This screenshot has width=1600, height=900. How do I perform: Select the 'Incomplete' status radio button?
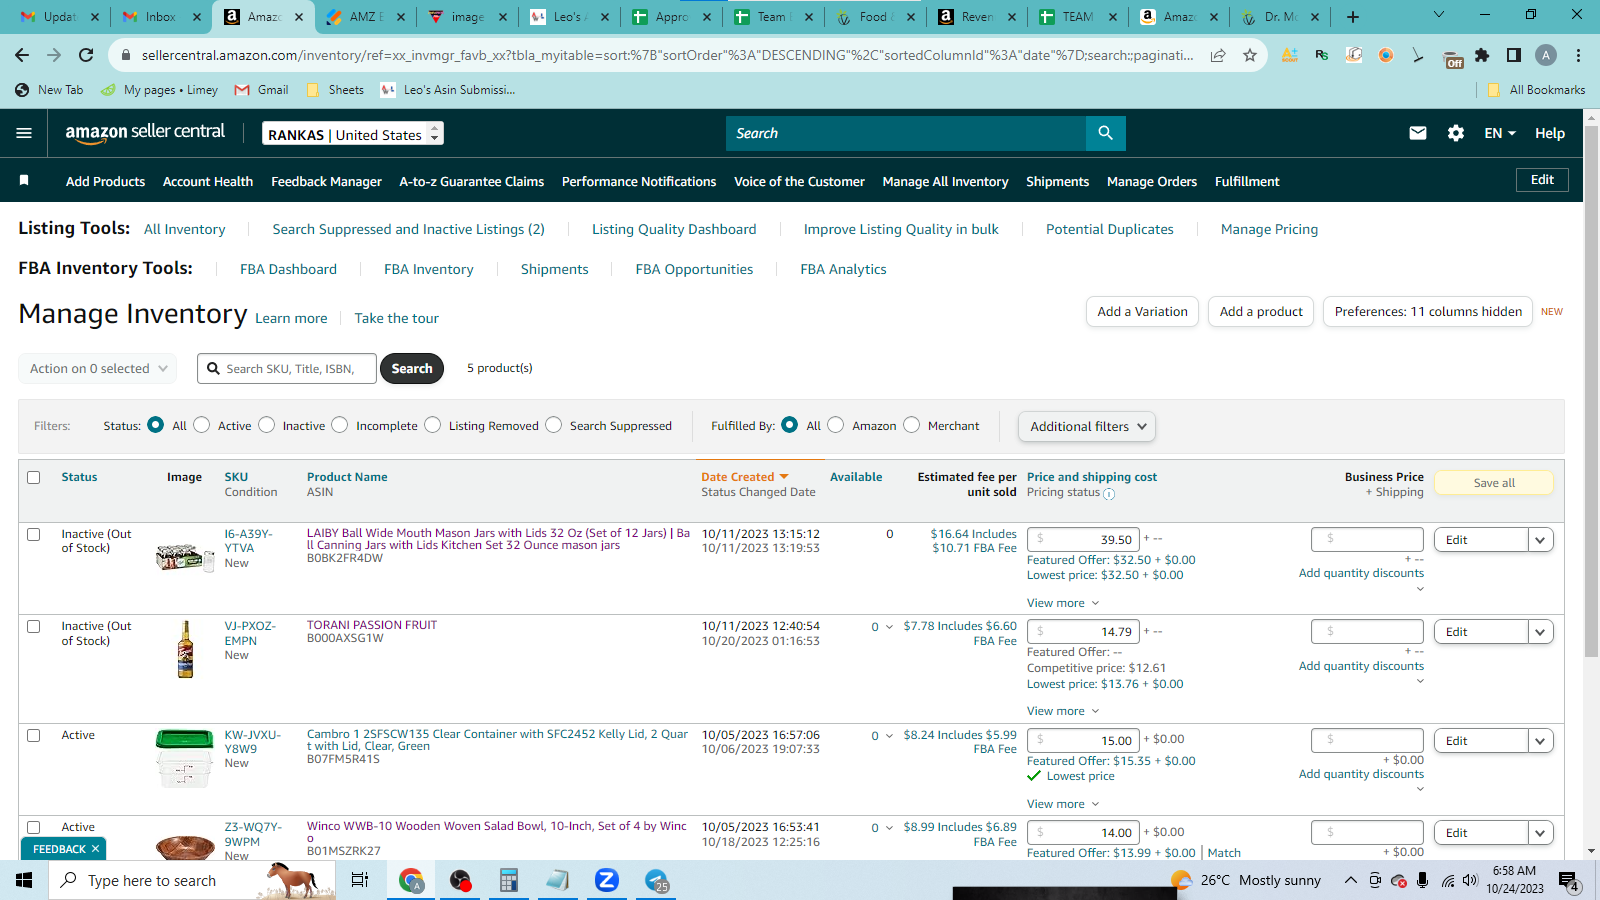[340, 425]
